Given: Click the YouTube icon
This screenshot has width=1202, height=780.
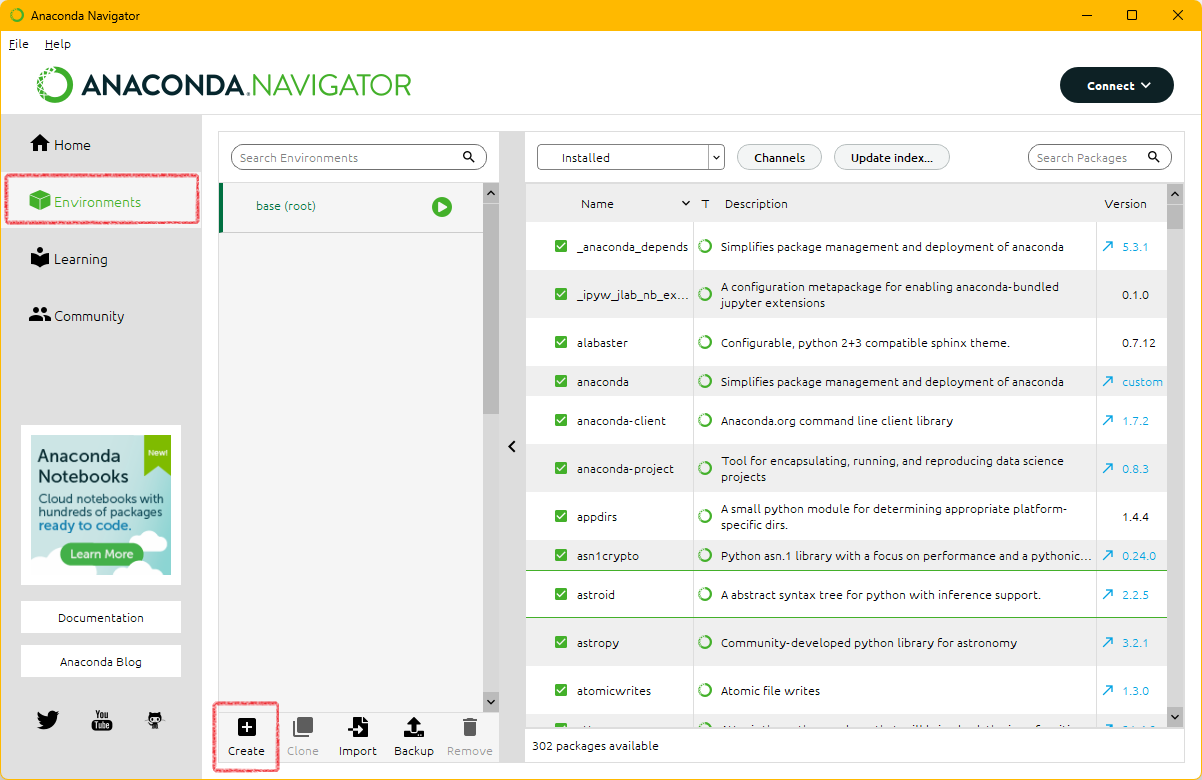Looking at the screenshot, I should click(x=102, y=719).
